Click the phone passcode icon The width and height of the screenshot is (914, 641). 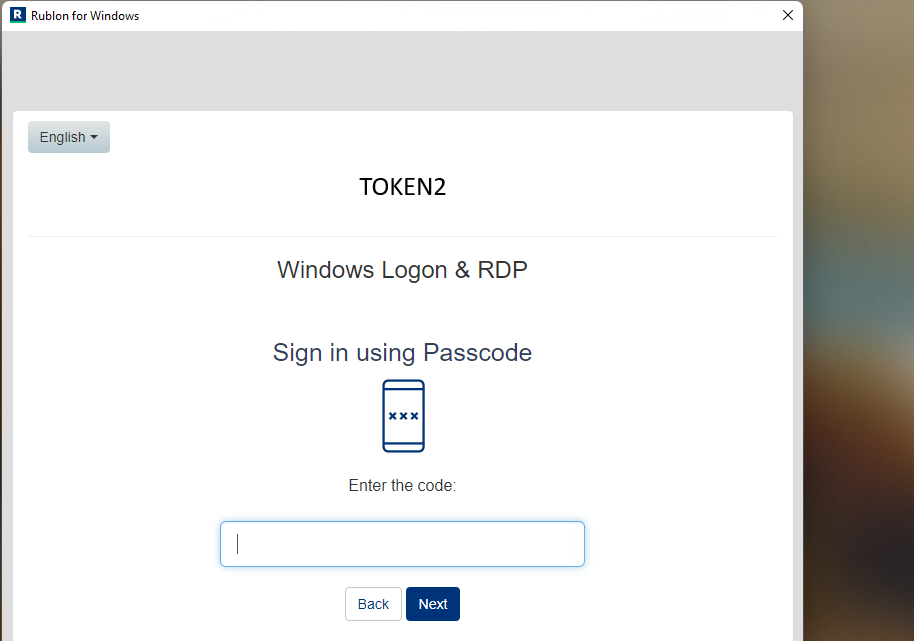(x=403, y=415)
